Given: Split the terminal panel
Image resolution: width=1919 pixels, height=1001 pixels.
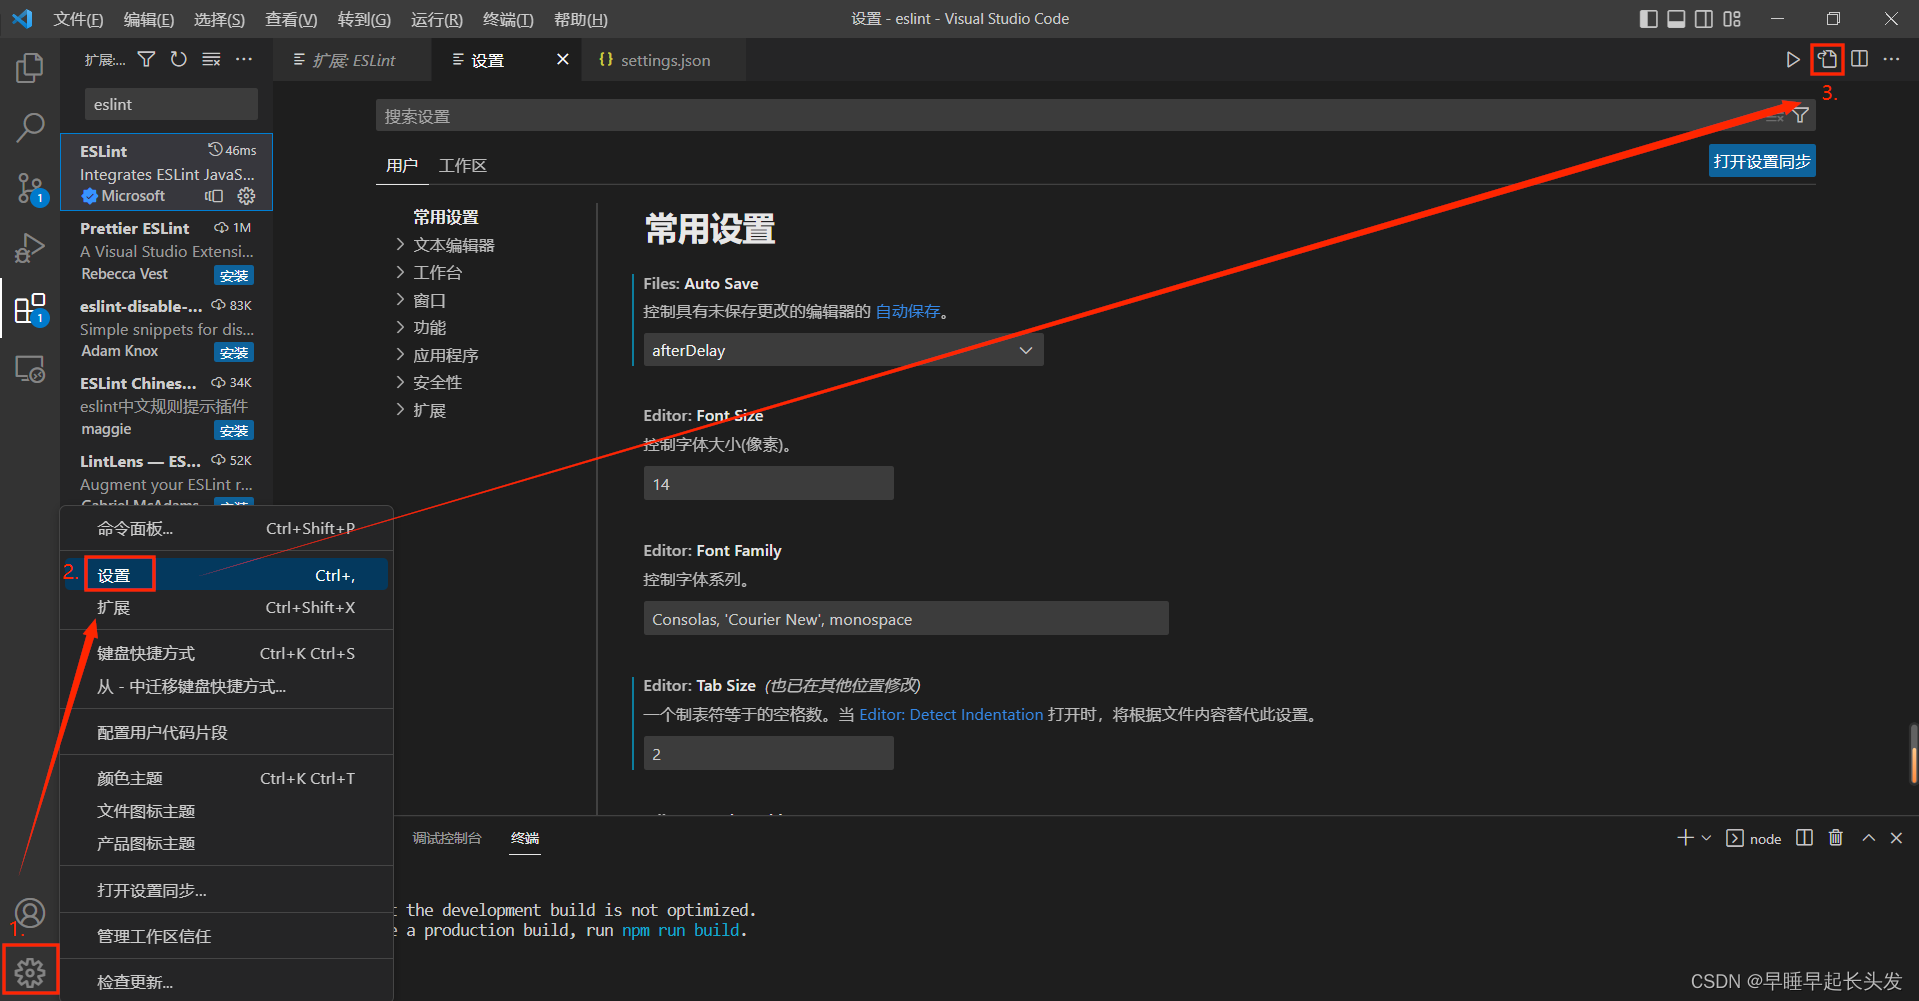Looking at the screenshot, I should tap(1804, 838).
